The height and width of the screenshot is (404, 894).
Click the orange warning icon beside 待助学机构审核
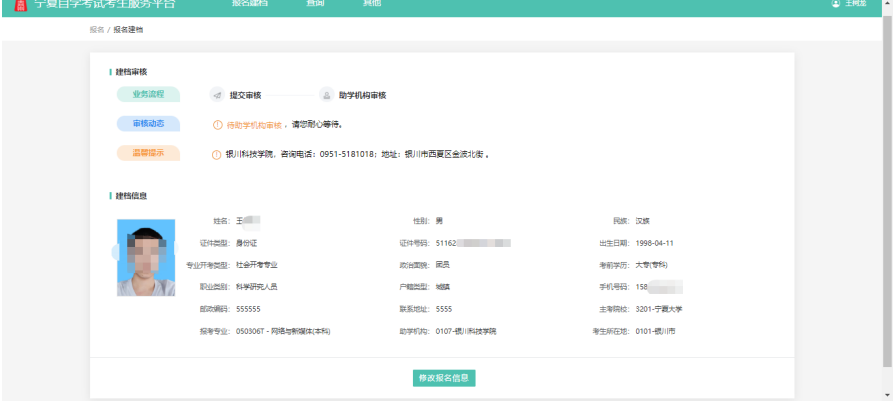217,125
